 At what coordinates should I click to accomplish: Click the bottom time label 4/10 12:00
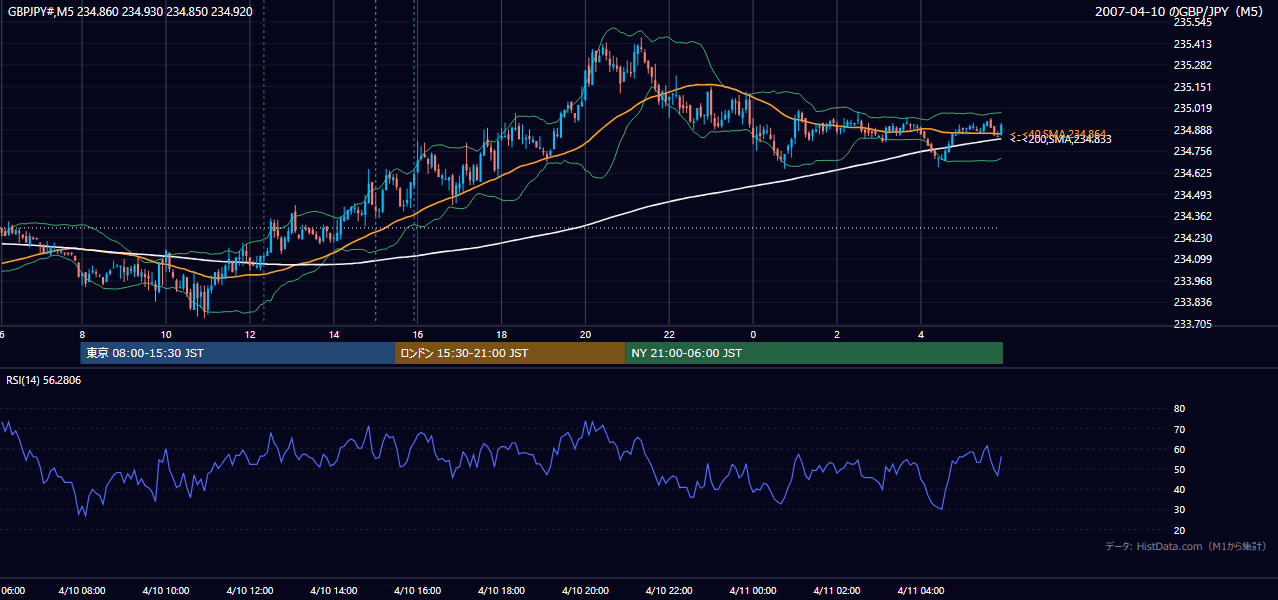tap(249, 591)
